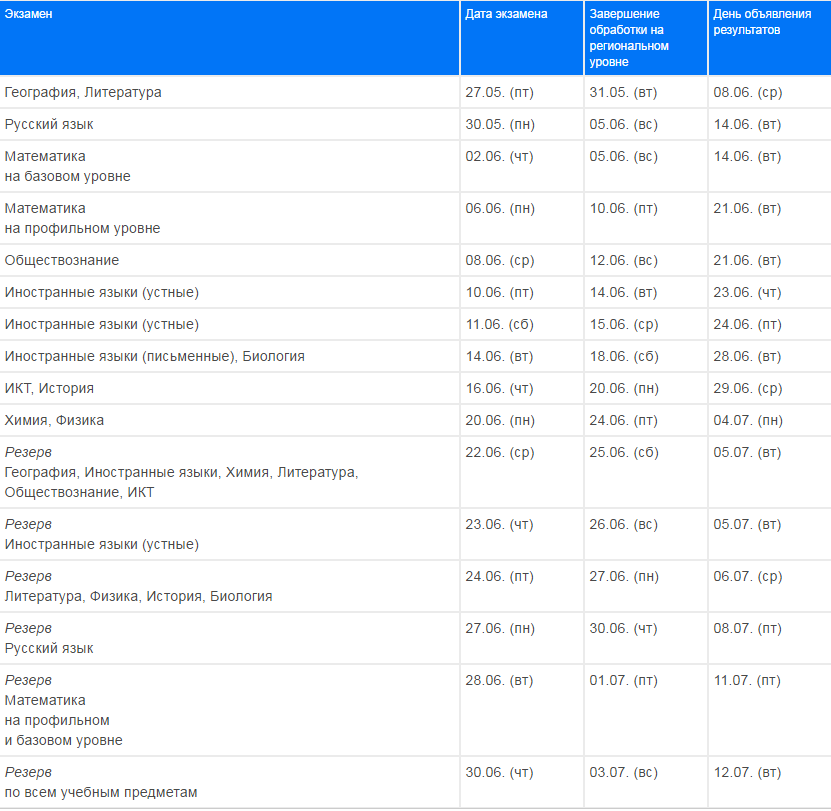Screen dimensions: 831x811
Task: Click the 'Экзамен' column header
Action: coord(229,38)
